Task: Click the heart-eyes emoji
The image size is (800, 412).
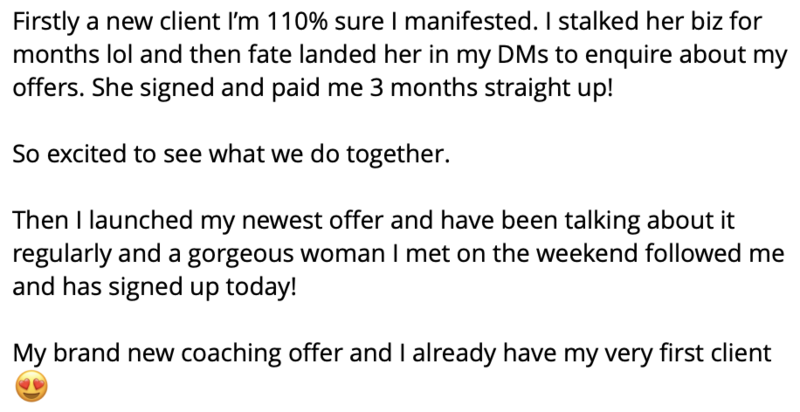Action: pos(32,386)
